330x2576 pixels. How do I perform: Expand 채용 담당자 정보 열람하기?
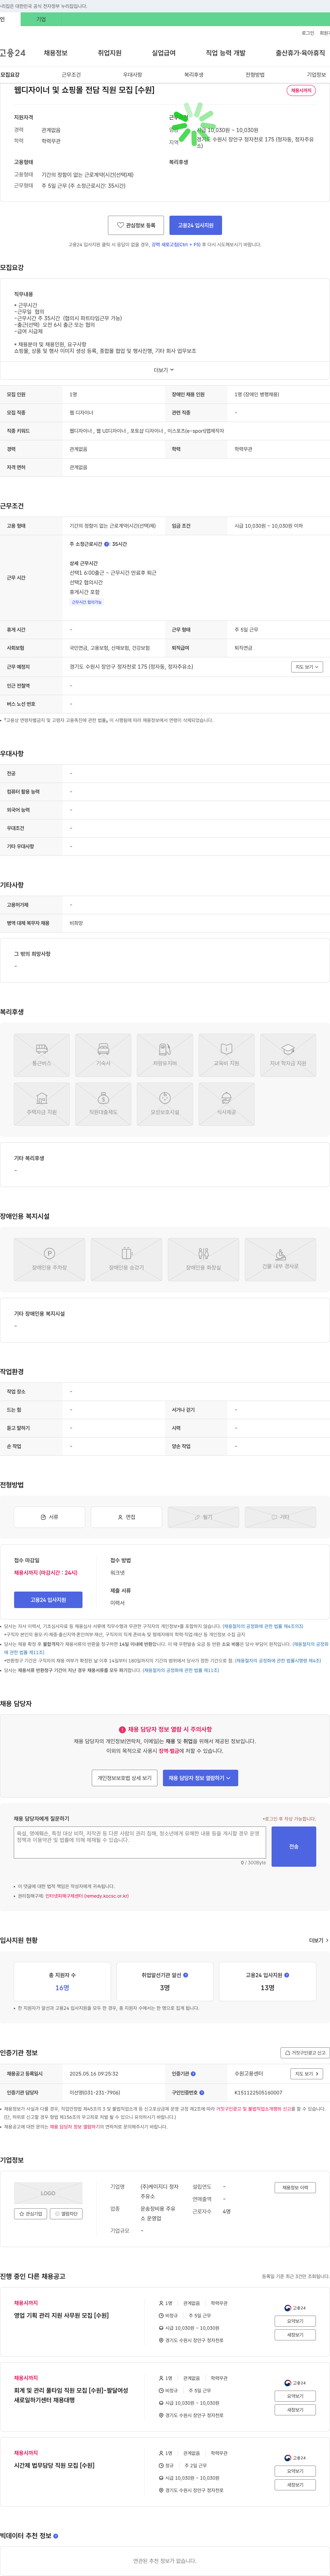[200, 1778]
